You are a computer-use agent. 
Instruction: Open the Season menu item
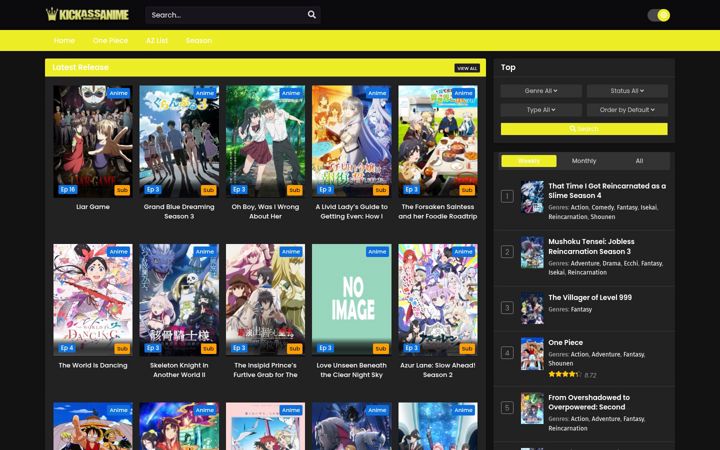pyautogui.click(x=199, y=40)
